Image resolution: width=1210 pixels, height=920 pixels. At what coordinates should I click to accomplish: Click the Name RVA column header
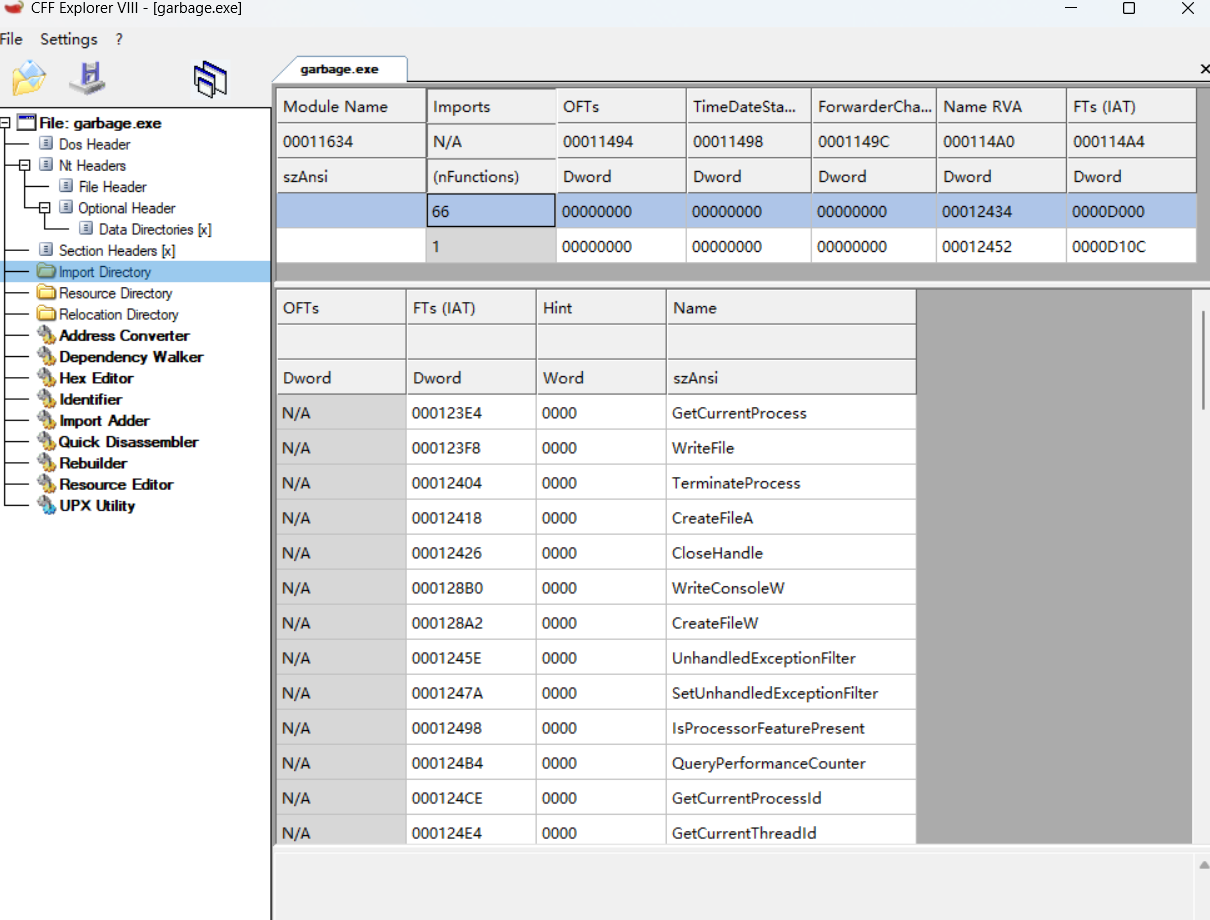point(1001,106)
